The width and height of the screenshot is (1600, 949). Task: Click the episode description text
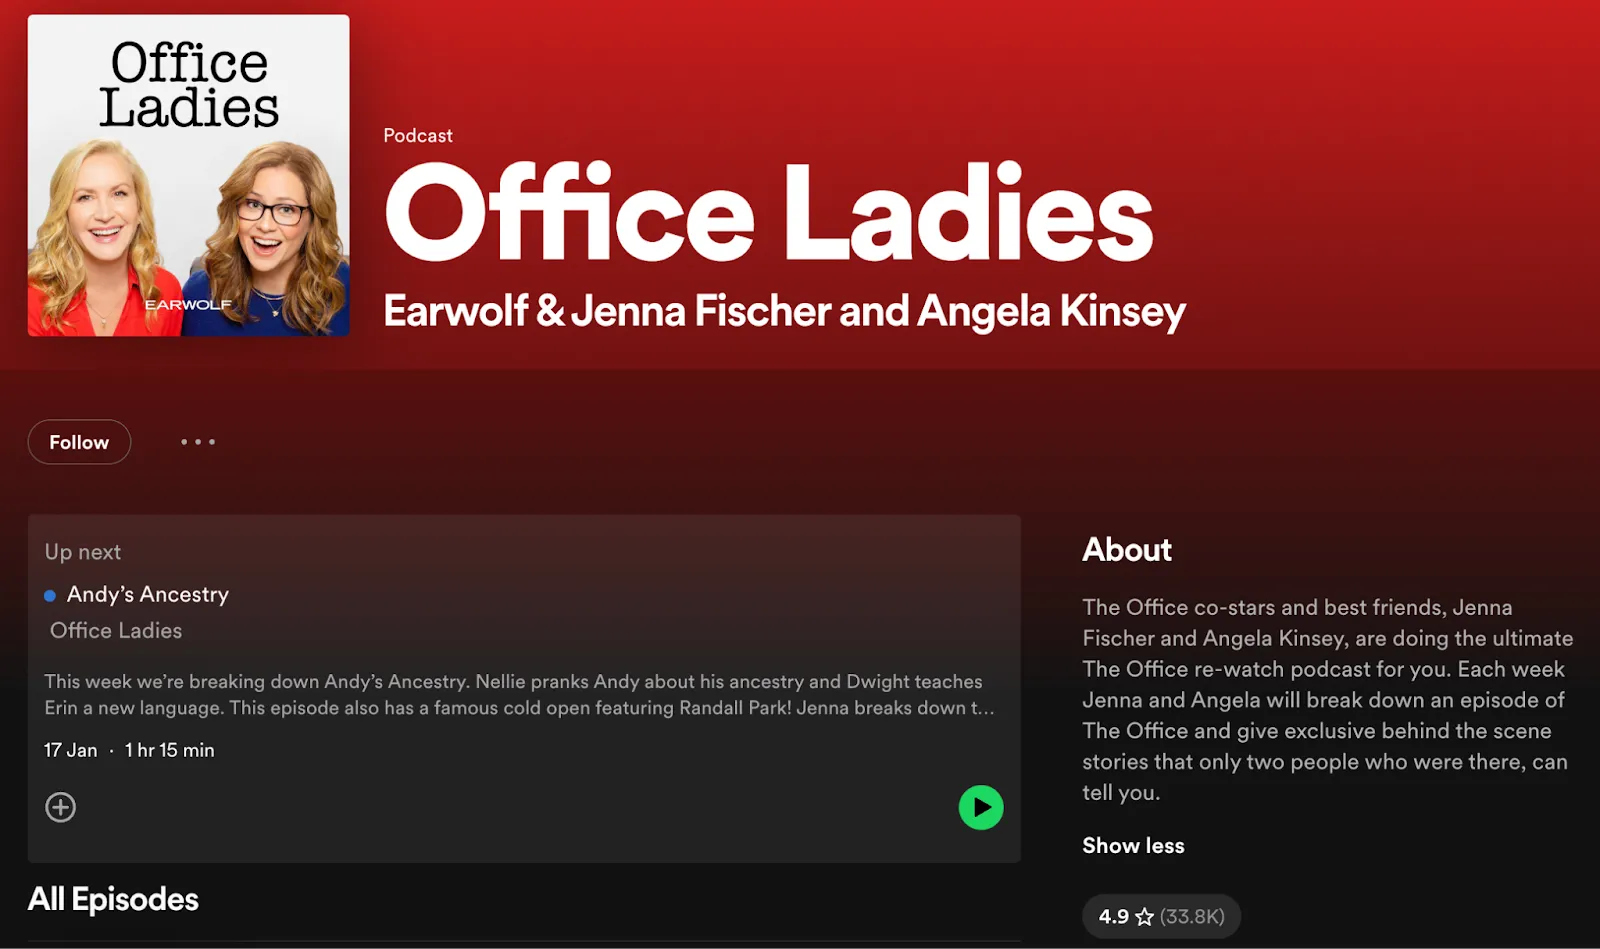pyautogui.click(x=519, y=694)
